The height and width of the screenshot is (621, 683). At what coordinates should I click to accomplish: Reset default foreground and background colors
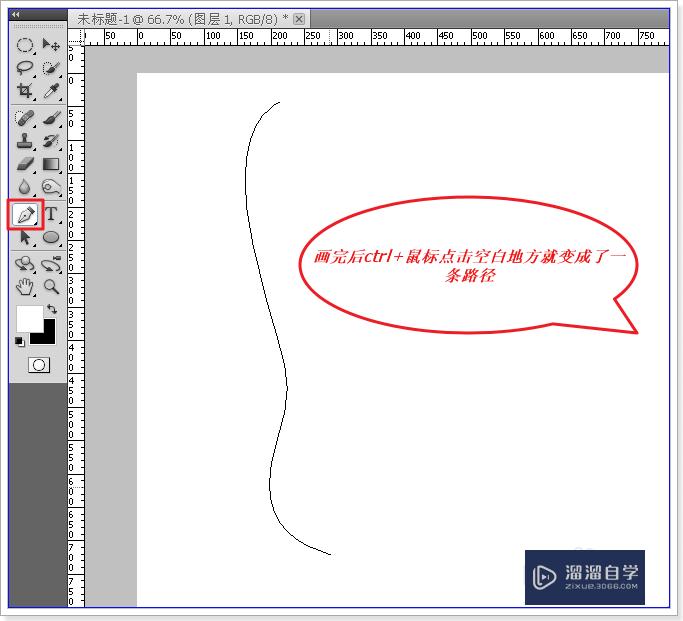pos(20,342)
